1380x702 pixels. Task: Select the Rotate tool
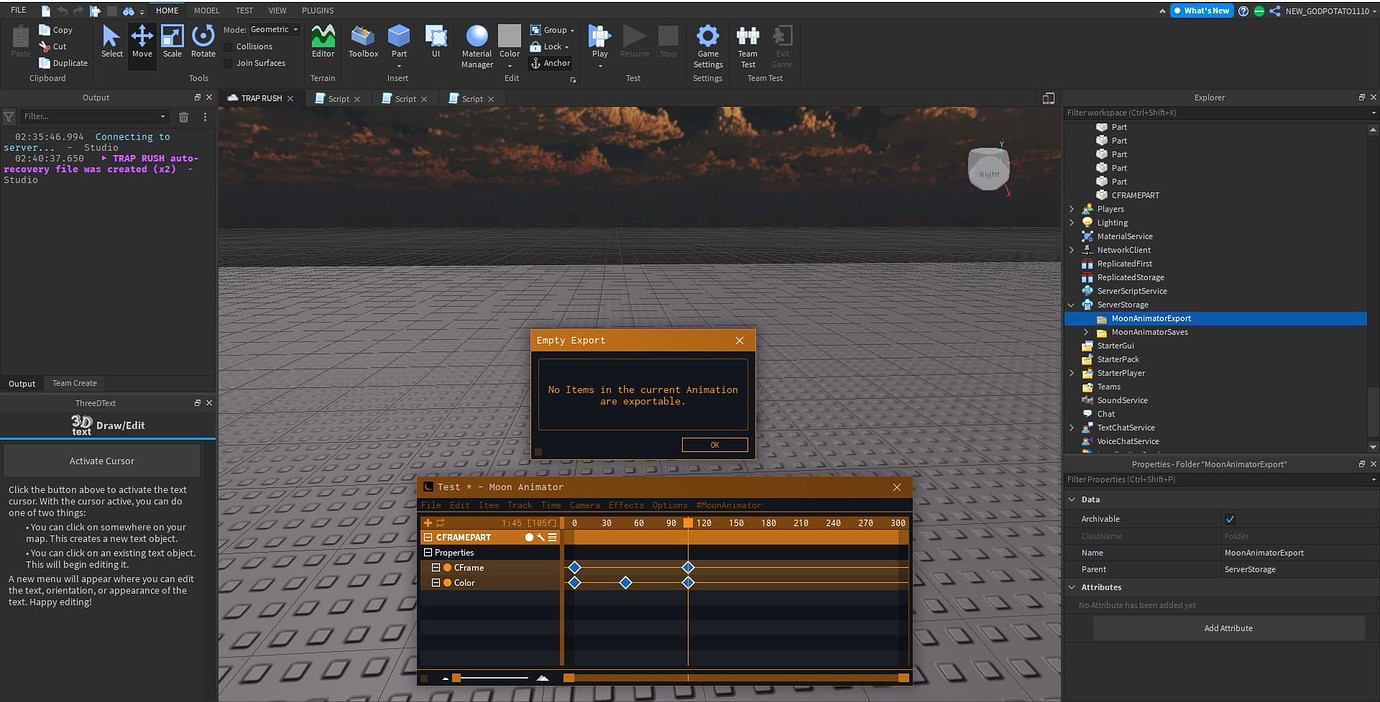coord(203,41)
